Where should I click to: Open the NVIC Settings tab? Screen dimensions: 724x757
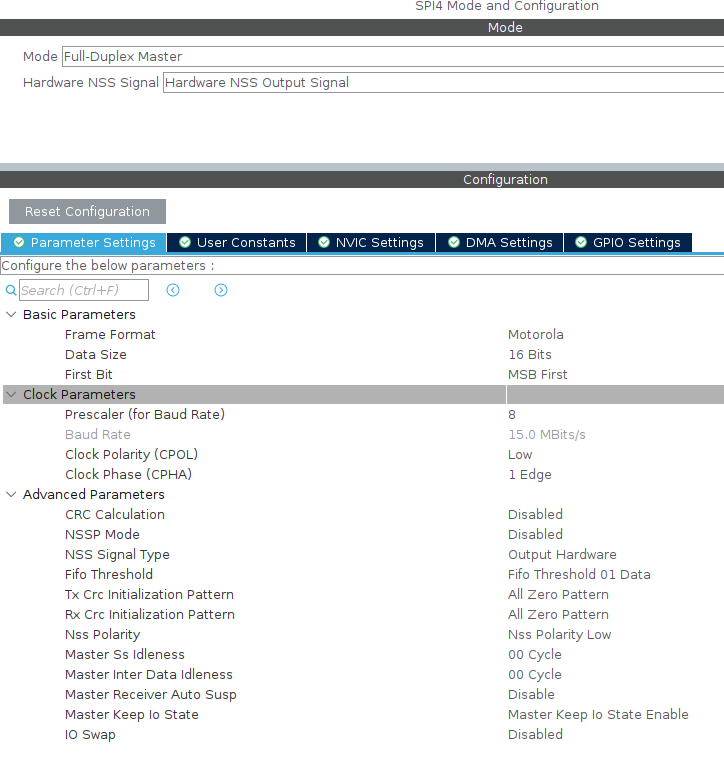371,242
